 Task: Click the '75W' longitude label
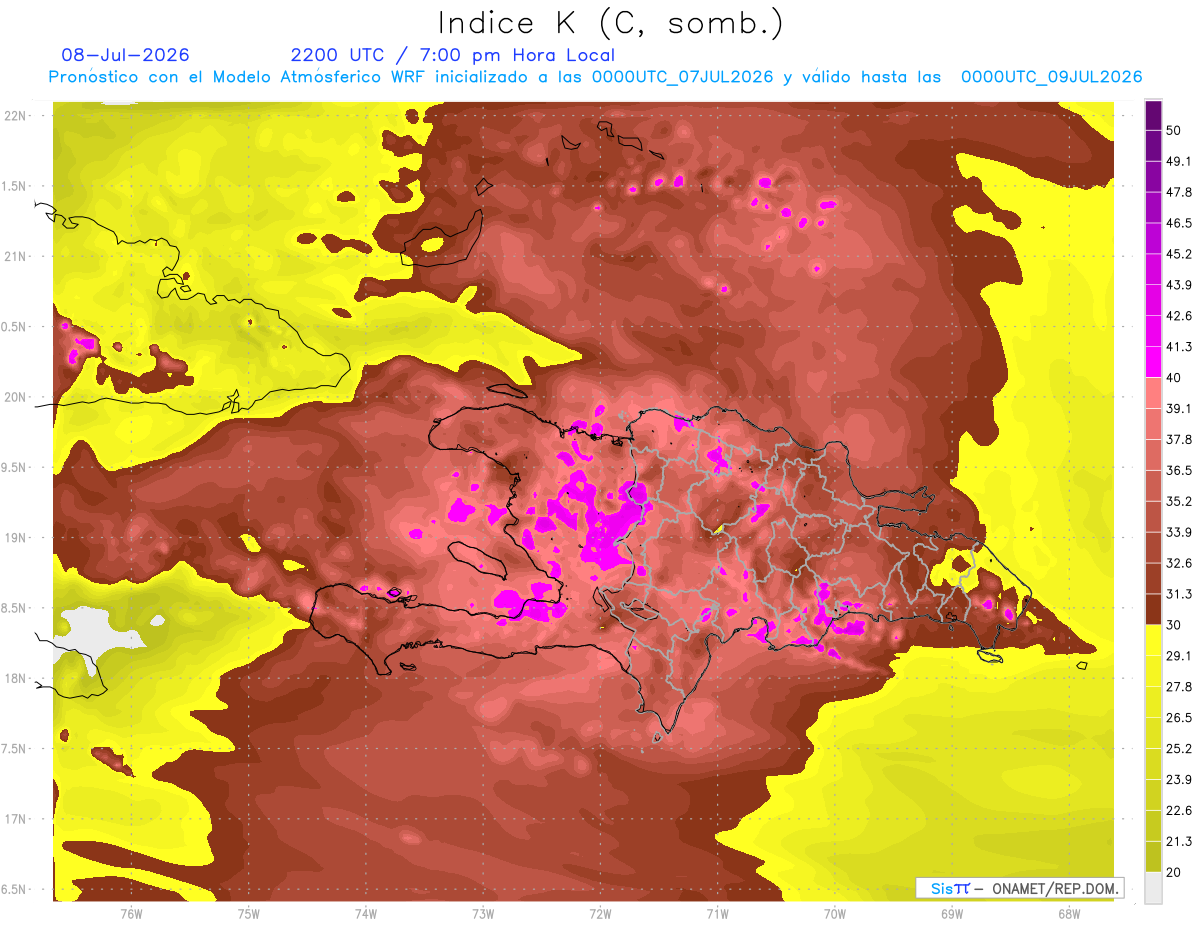coord(248,913)
